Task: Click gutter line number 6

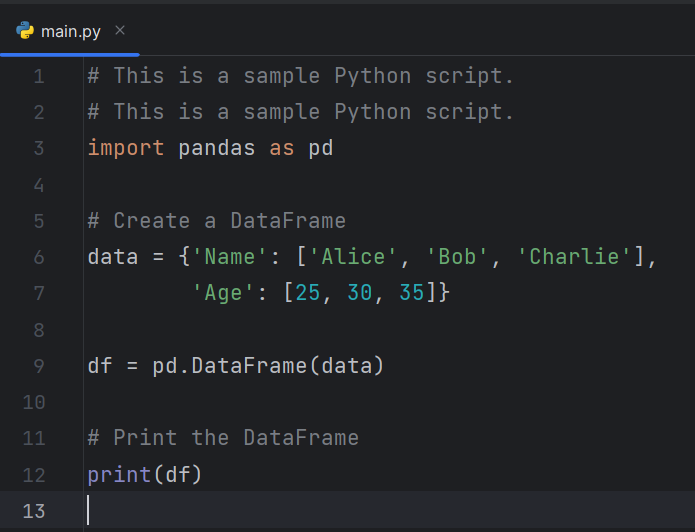Action: [x=38, y=257]
